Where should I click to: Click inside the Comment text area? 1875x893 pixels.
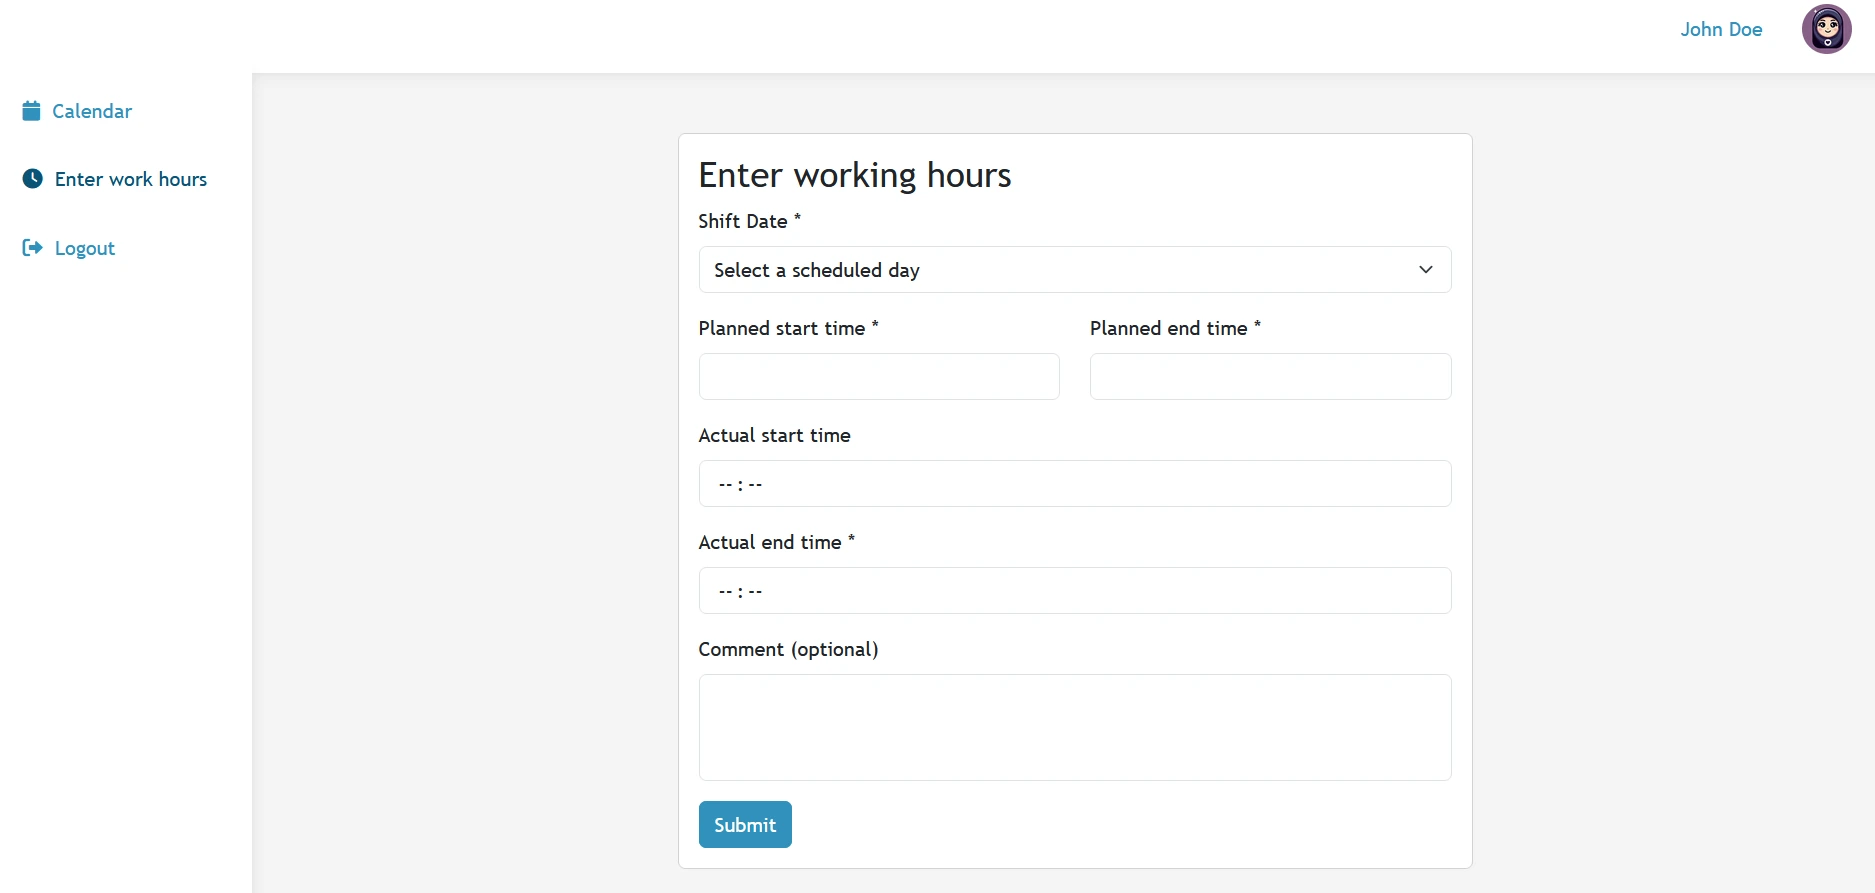pos(1075,727)
